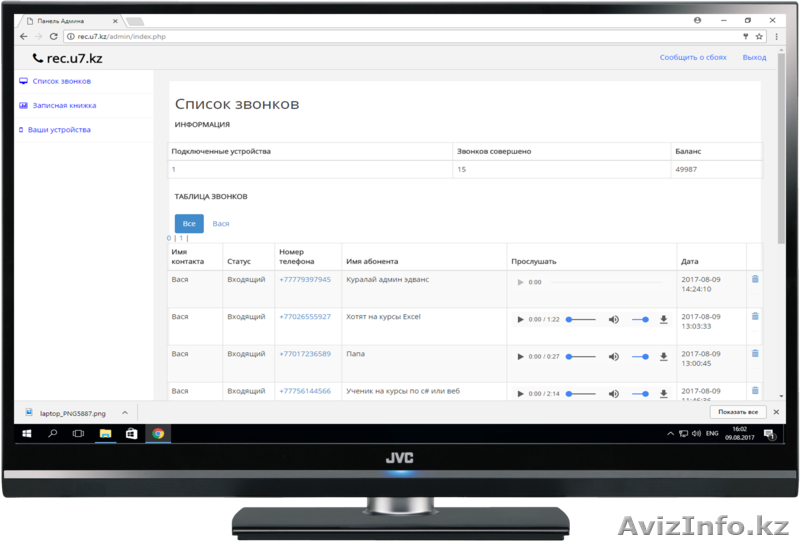Delete the 'Хотят на курсы Excel' call
The height and width of the screenshot is (542, 800).
755,317
